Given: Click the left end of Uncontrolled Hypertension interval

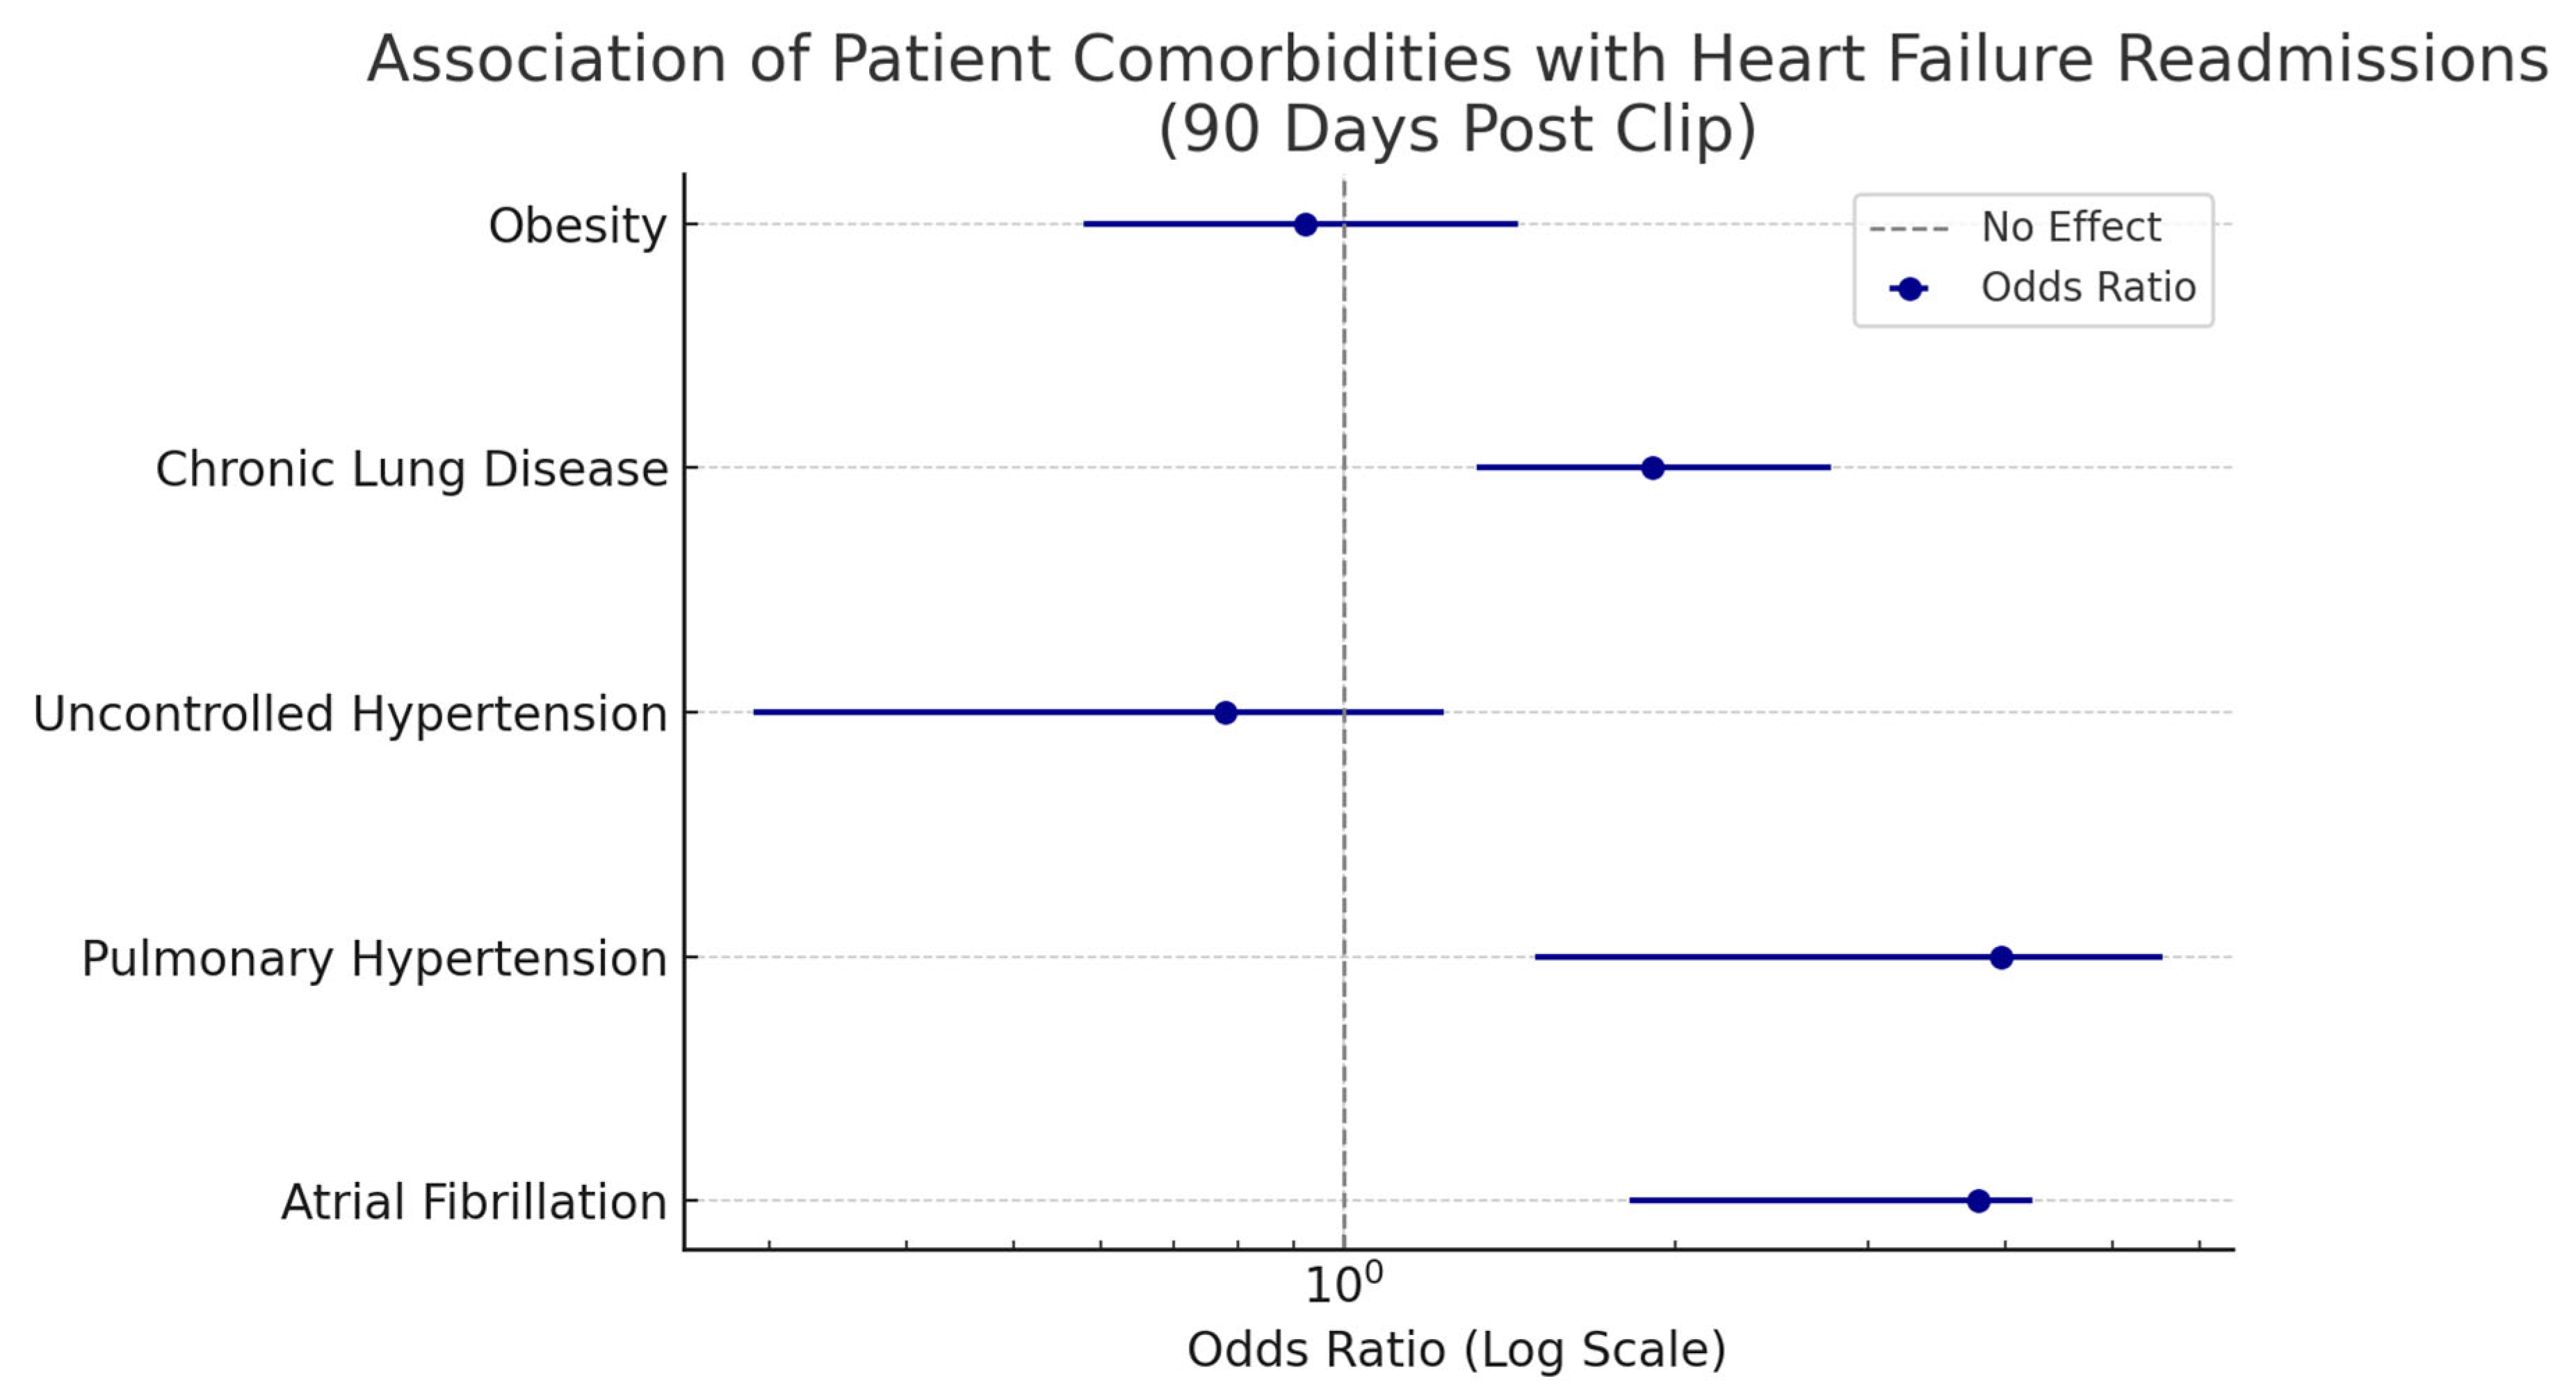Looking at the screenshot, I should (756, 713).
